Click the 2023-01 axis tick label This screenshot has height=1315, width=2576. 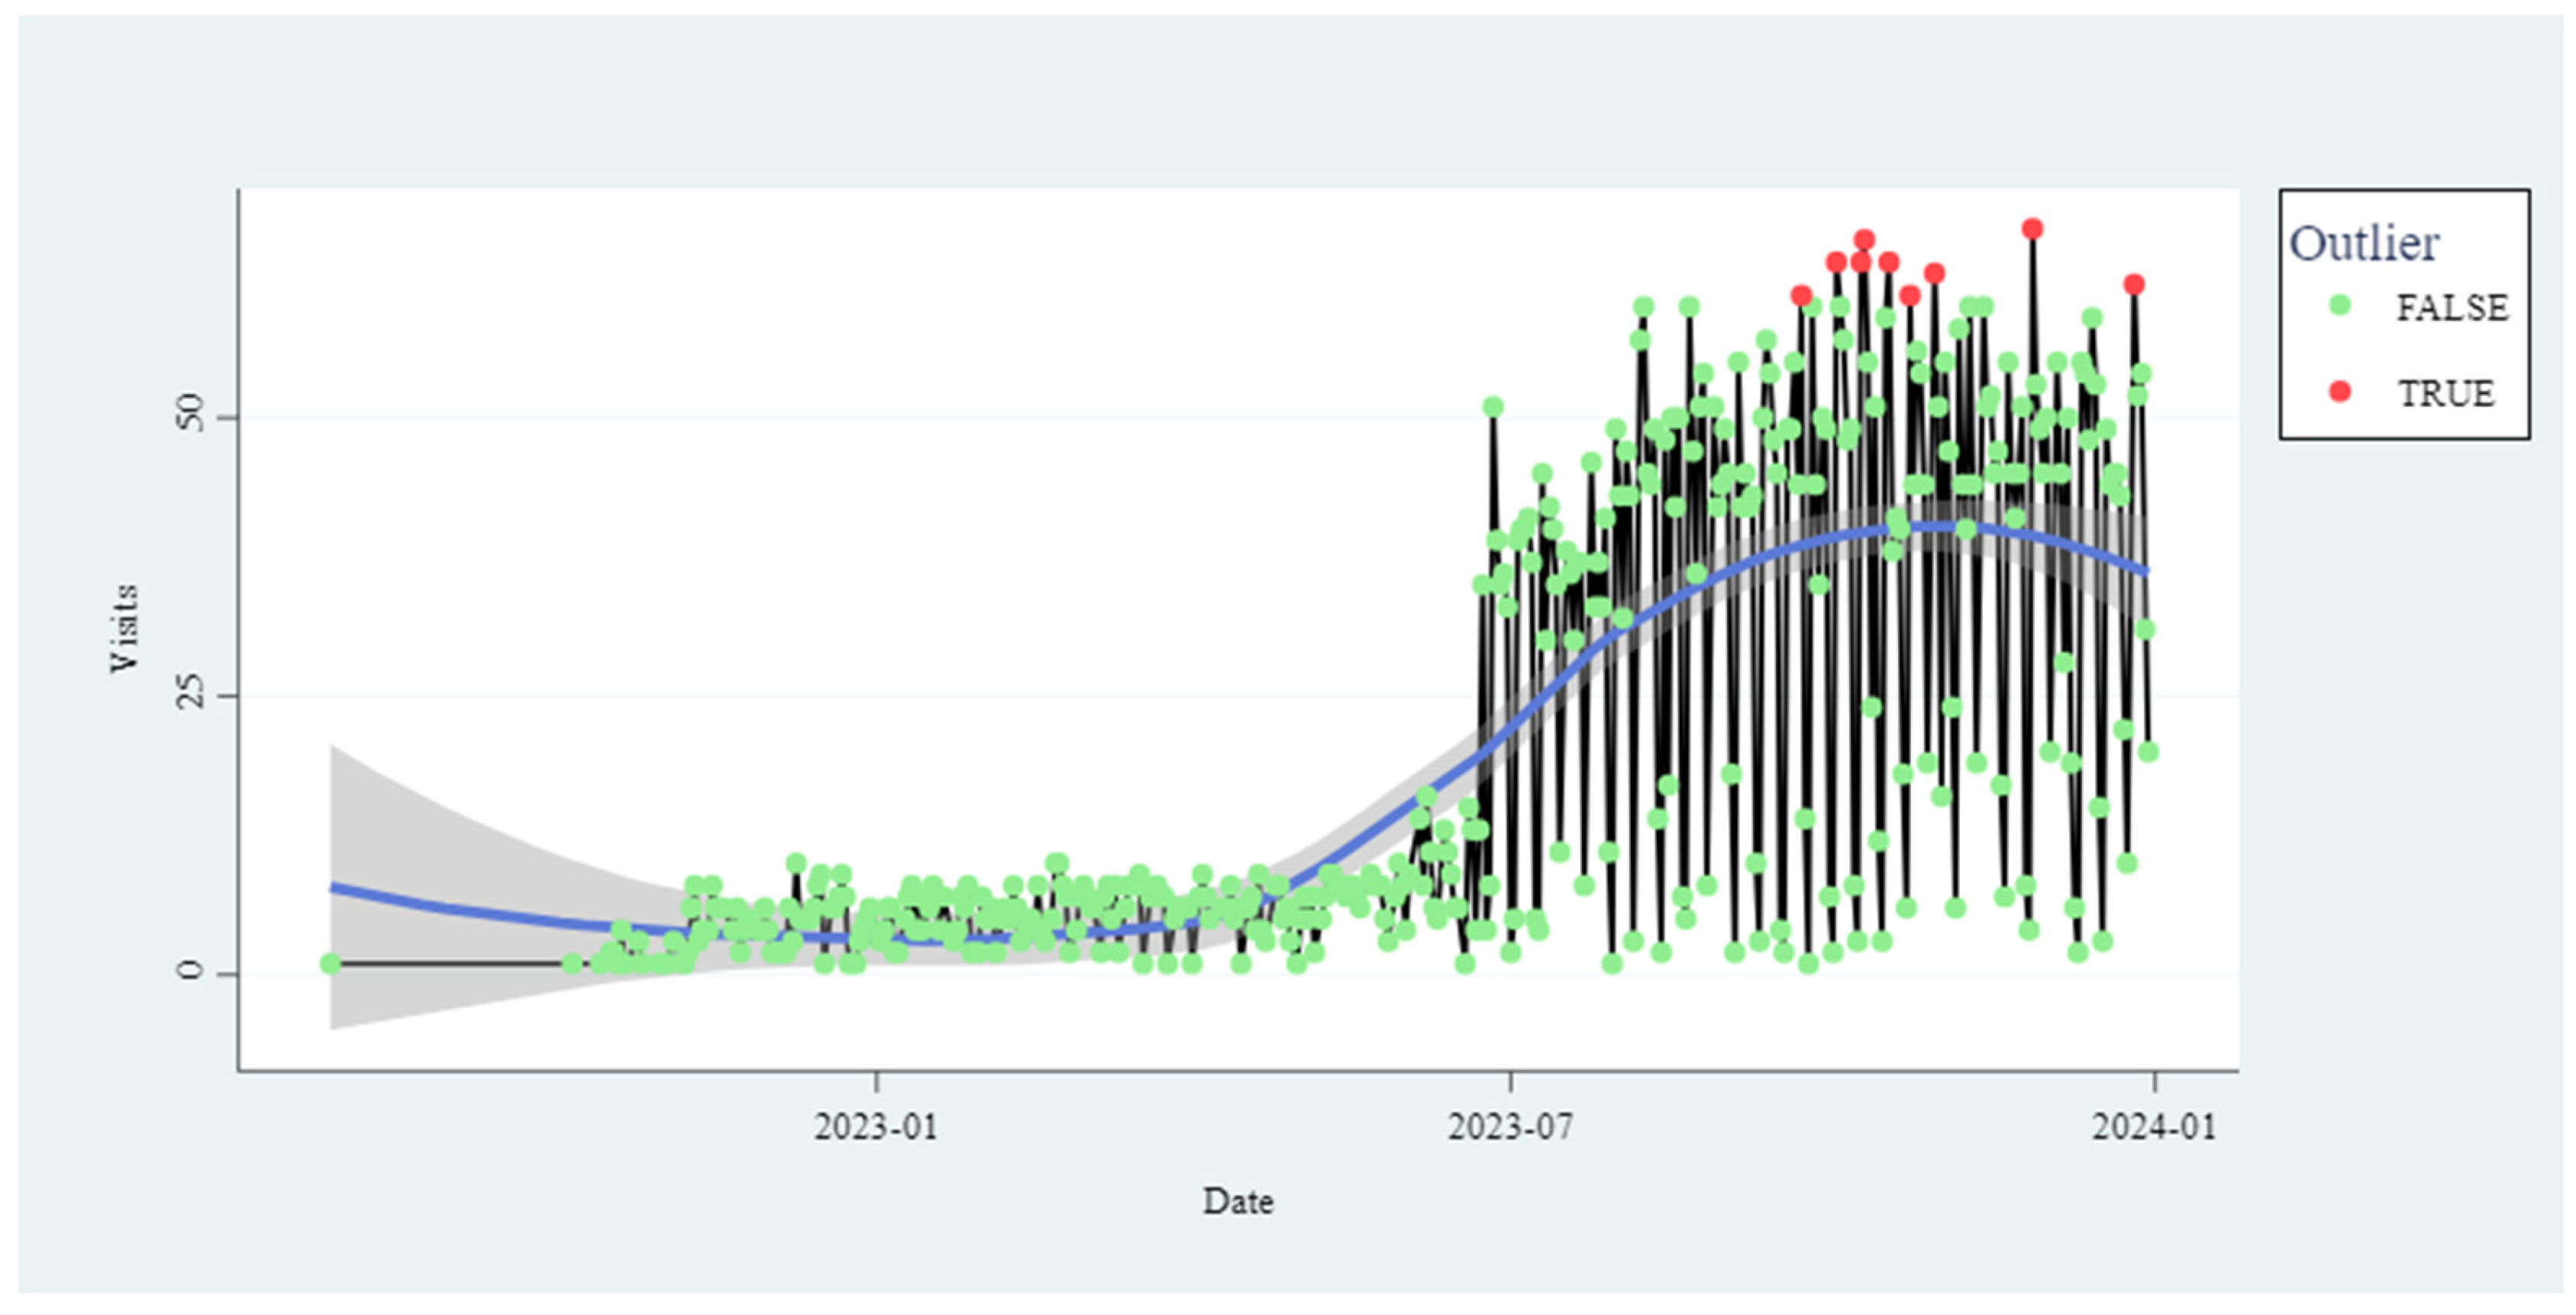pyautogui.click(x=876, y=1127)
